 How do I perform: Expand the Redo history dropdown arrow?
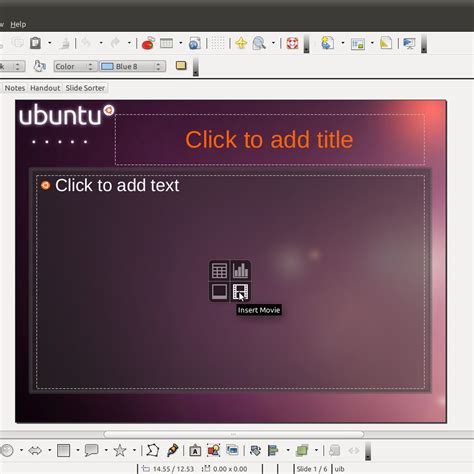129,43
